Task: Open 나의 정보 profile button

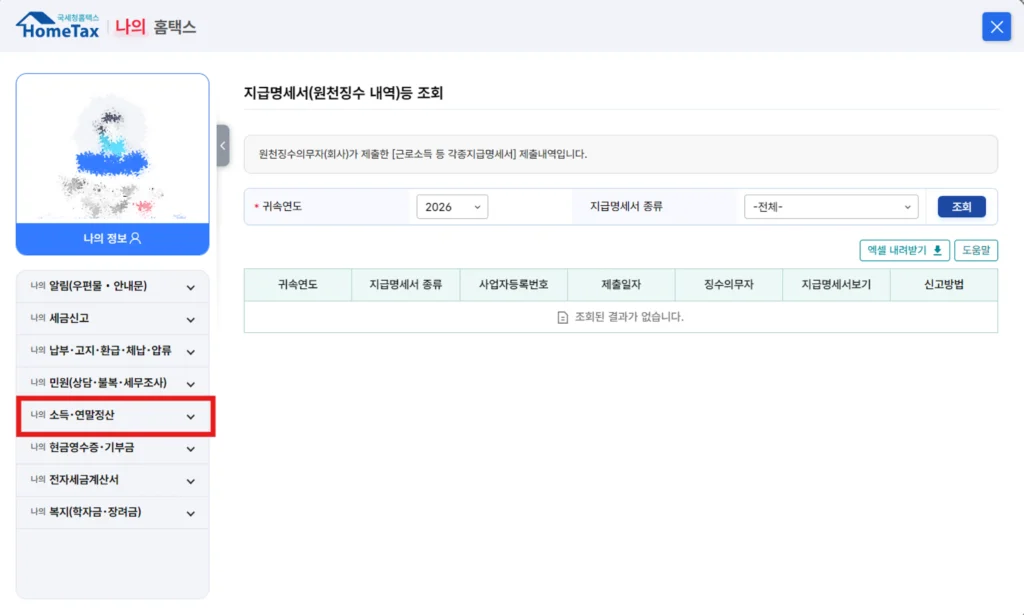Action: coord(112,239)
